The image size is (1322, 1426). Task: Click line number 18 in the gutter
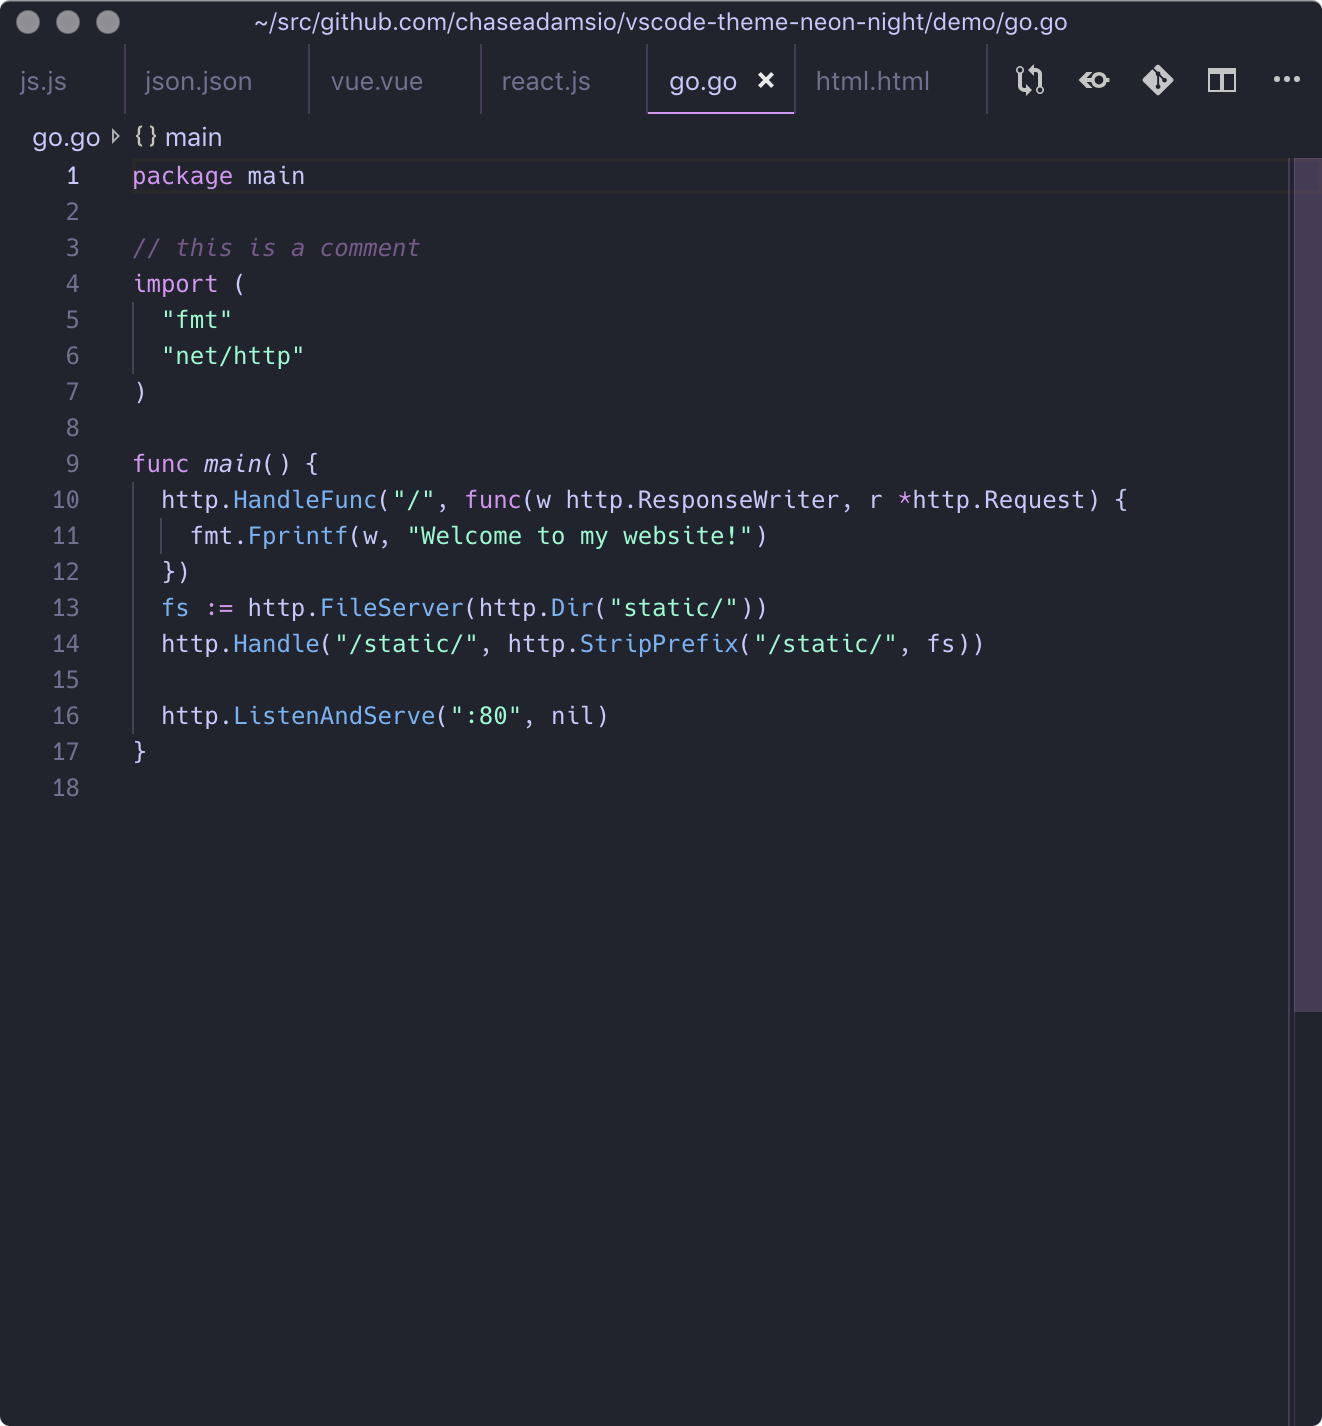66,788
